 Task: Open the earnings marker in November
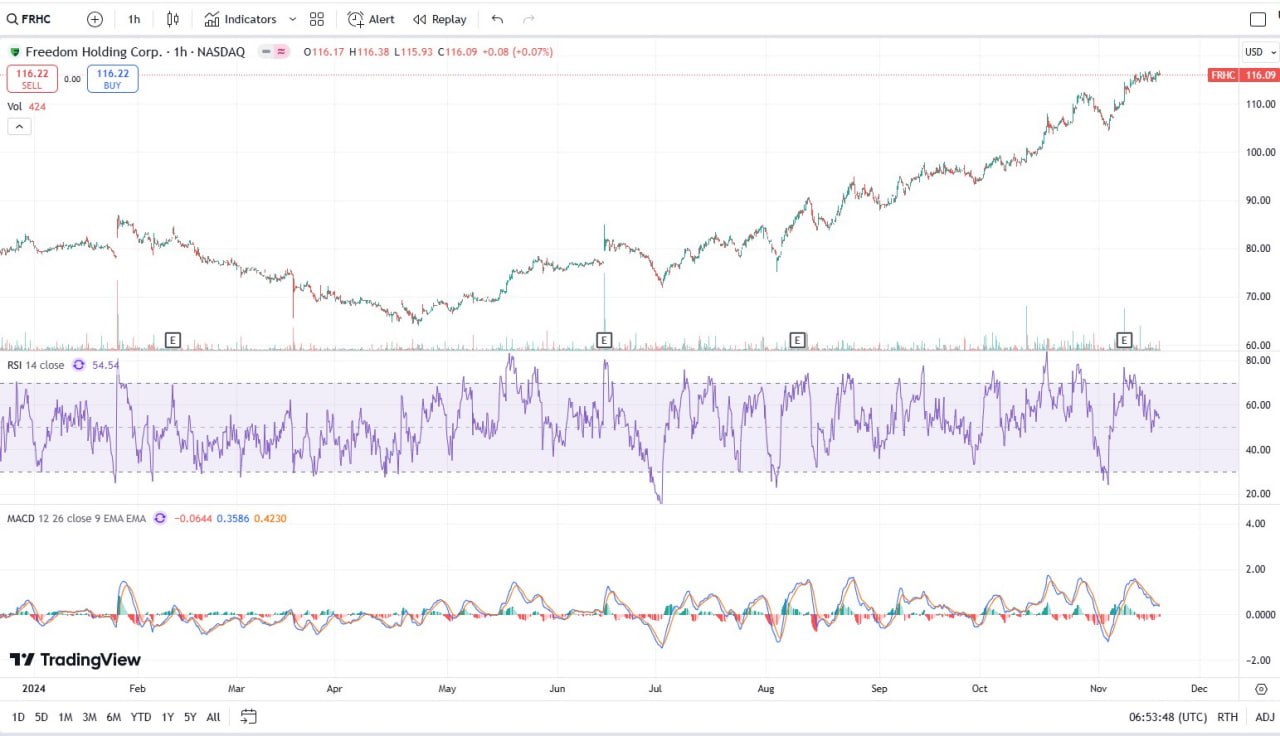pos(1124,340)
